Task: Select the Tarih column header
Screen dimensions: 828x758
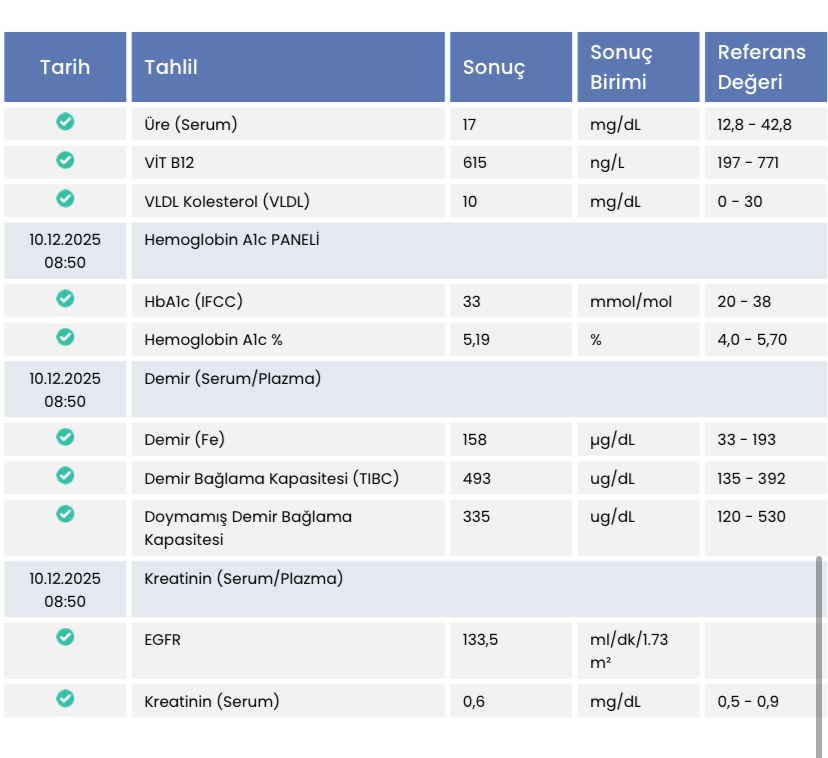Action: (65, 67)
